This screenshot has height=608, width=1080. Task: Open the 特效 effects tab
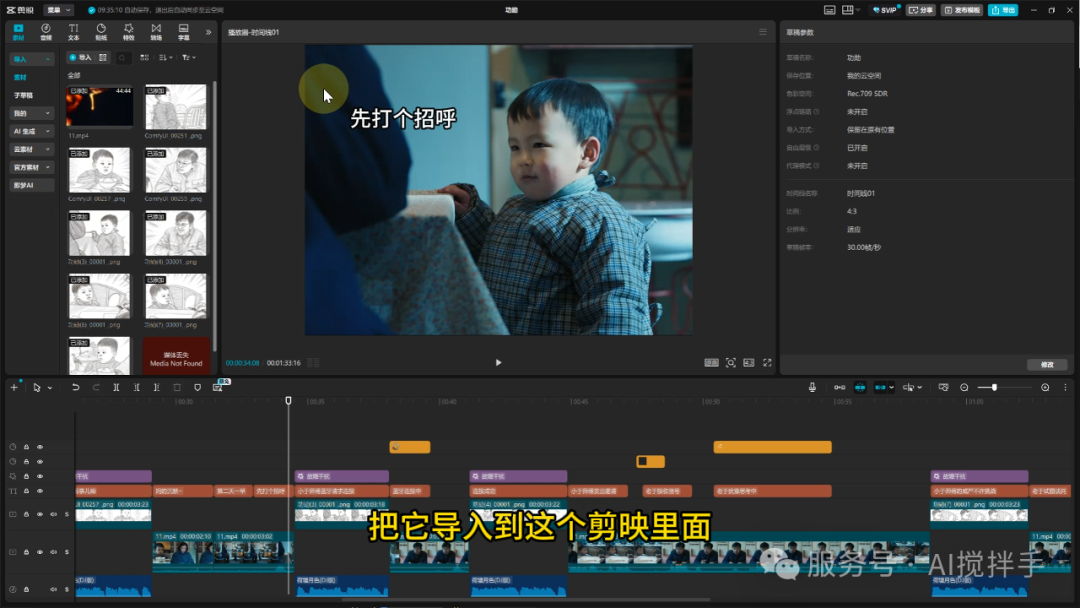click(128, 32)
